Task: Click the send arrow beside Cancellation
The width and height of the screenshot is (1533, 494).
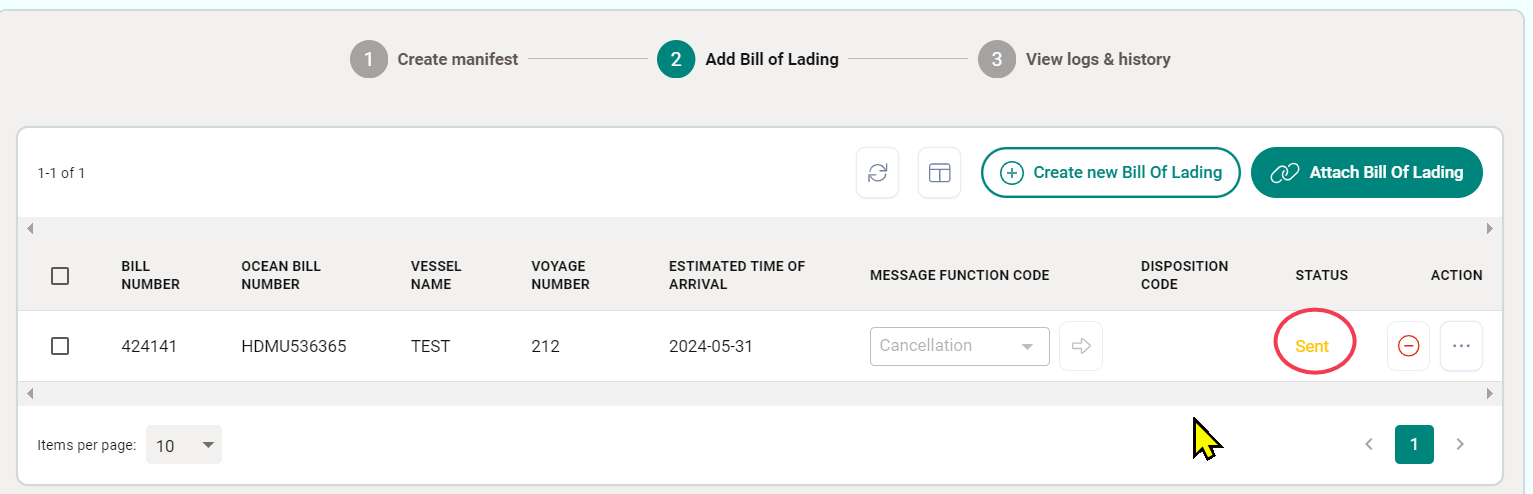Action: tap(1080, 346)
